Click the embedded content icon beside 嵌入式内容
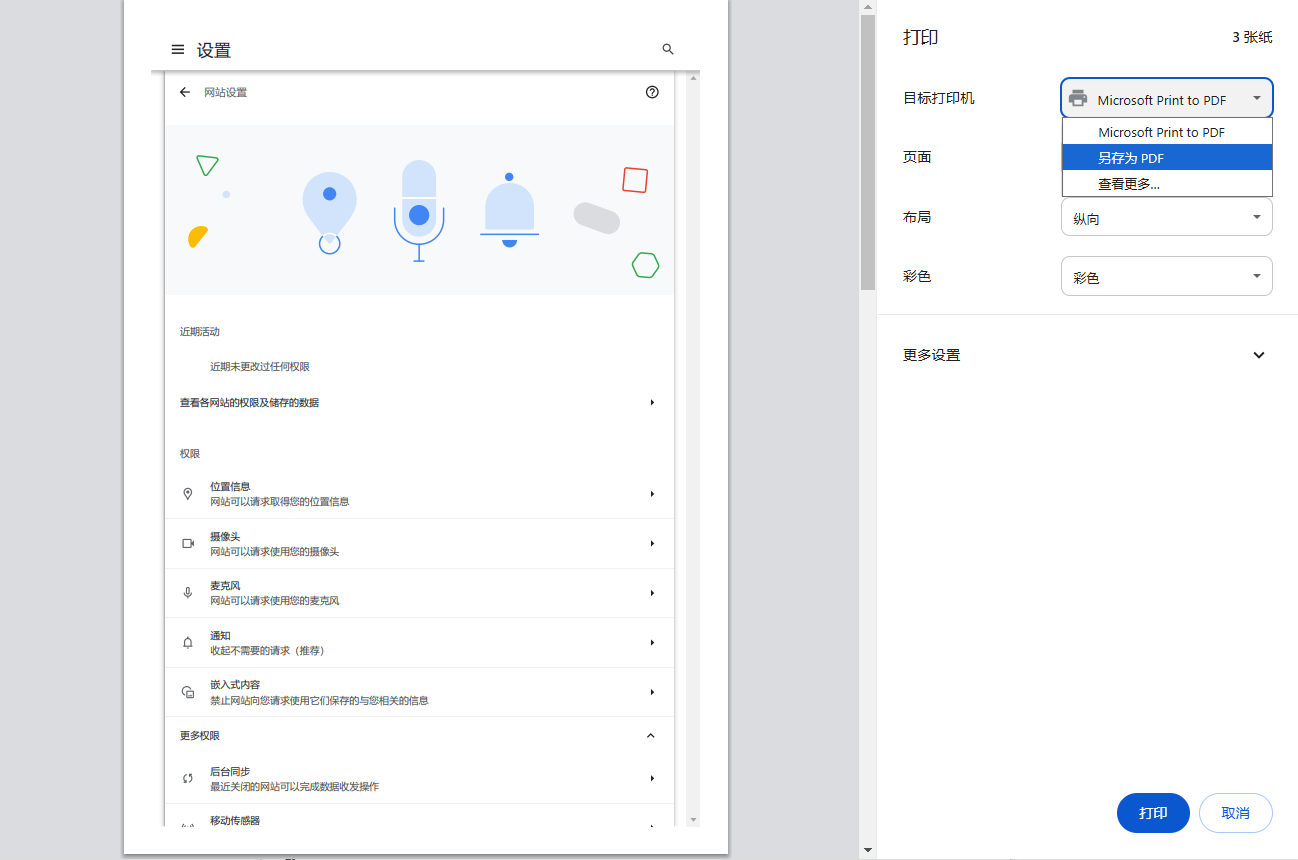 coord(187,692)
